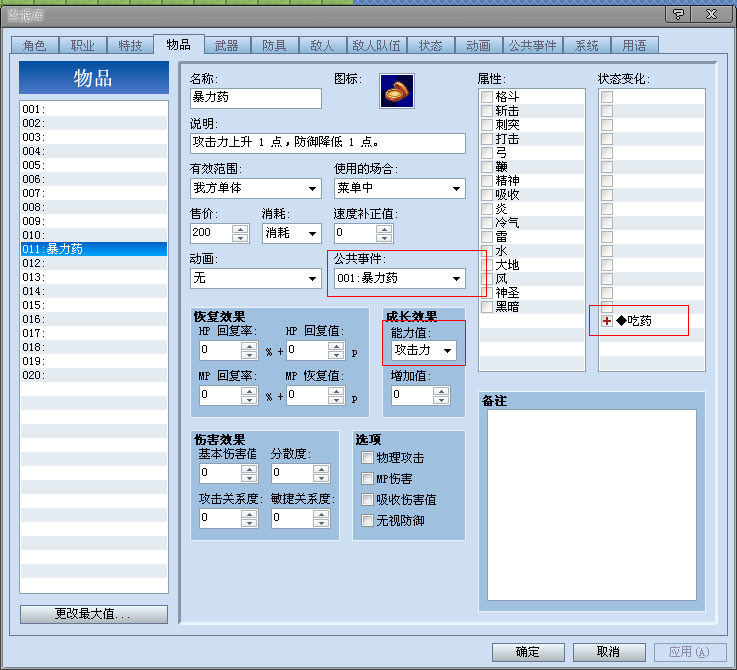Select item 012 in the item list
This screenshot has width=737, height=670.
[x=94, y=263]
